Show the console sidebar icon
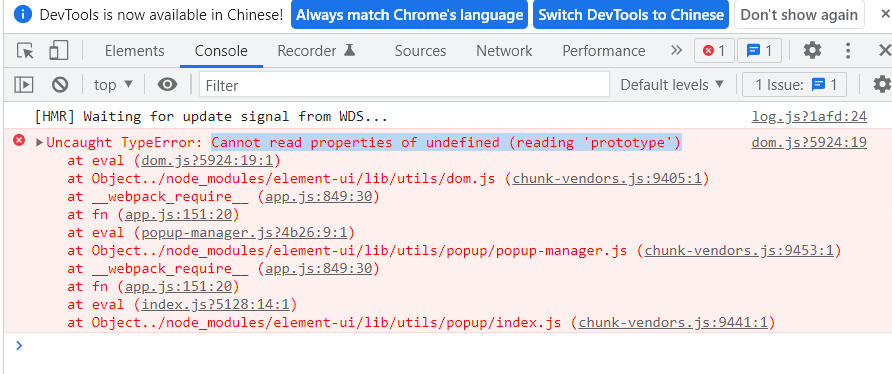892x374 pixels. click(x=23, y=85)
